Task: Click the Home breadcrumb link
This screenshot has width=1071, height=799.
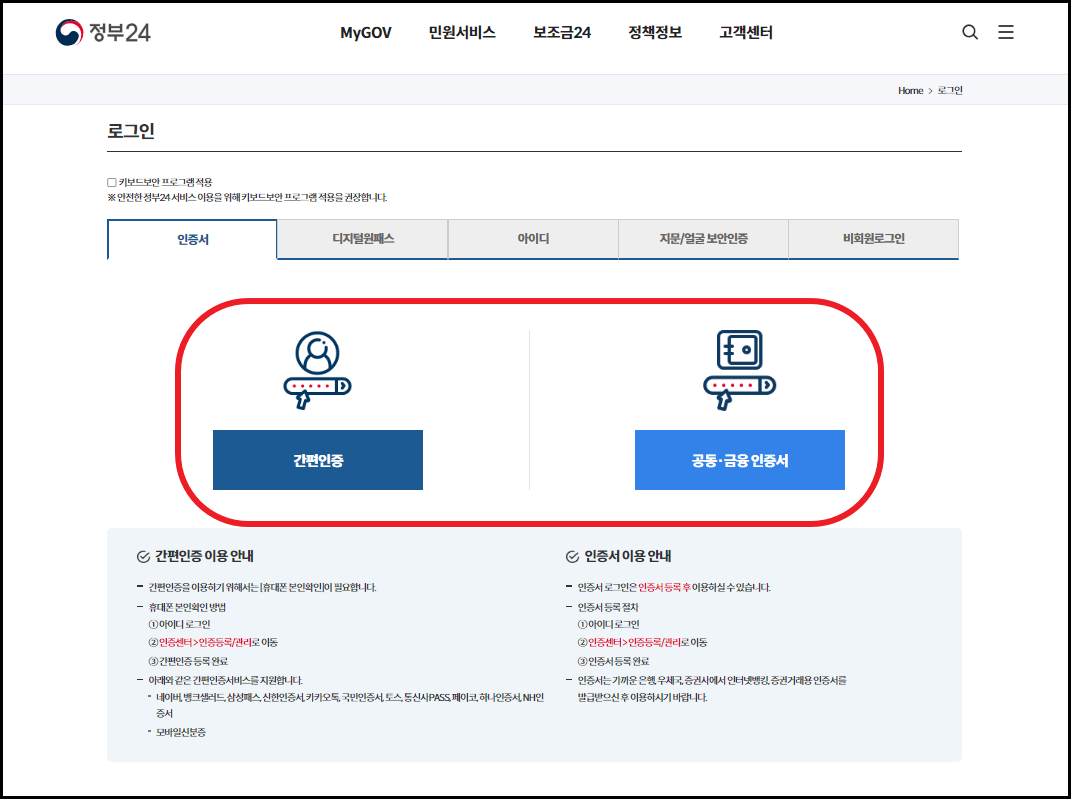Action: tap(910, 90)
